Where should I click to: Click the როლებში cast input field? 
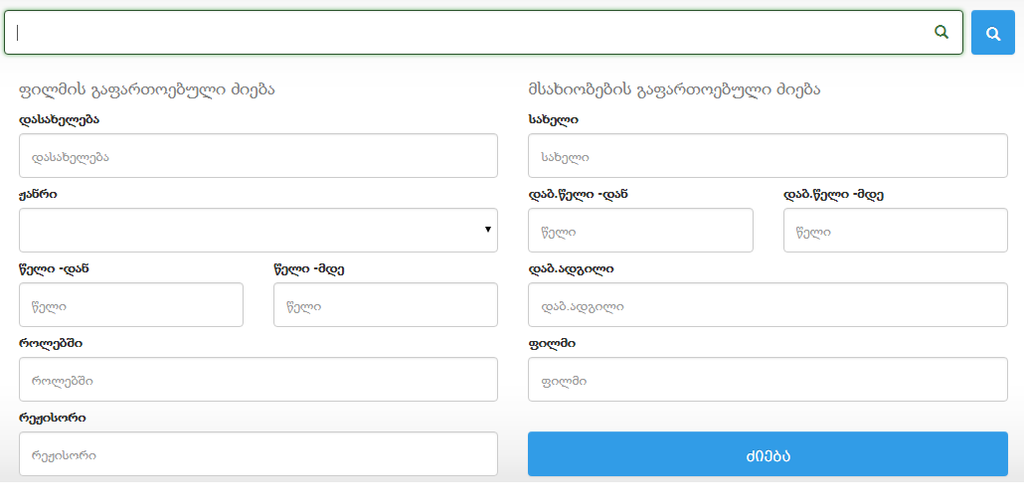pyautogui.click(x=259, y=379)
